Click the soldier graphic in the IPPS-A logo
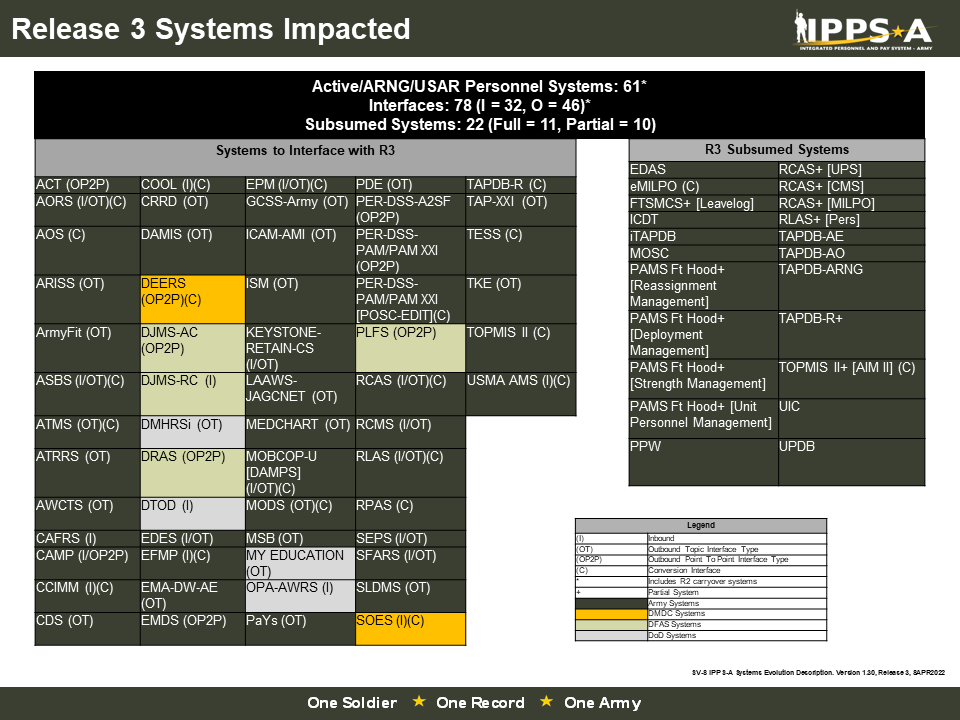 tap(801, 27)
